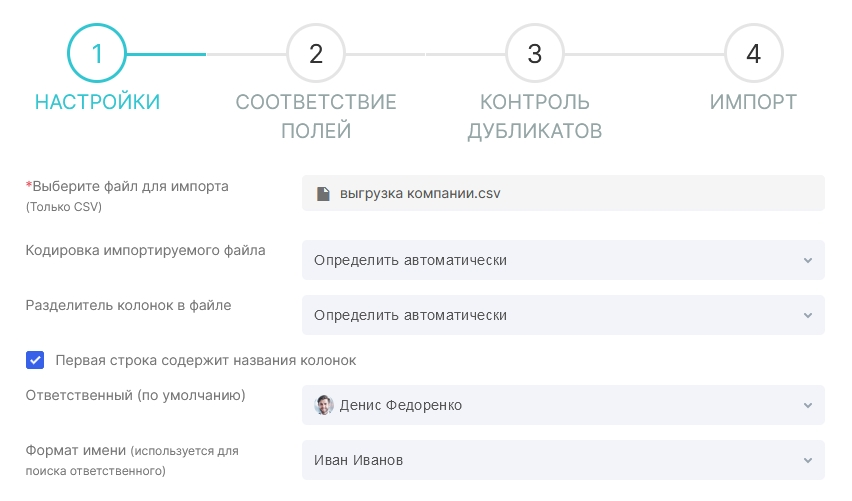852x501 pixels.
Task: Go to the ИМПОРТ step label
Action: point(753,102)
